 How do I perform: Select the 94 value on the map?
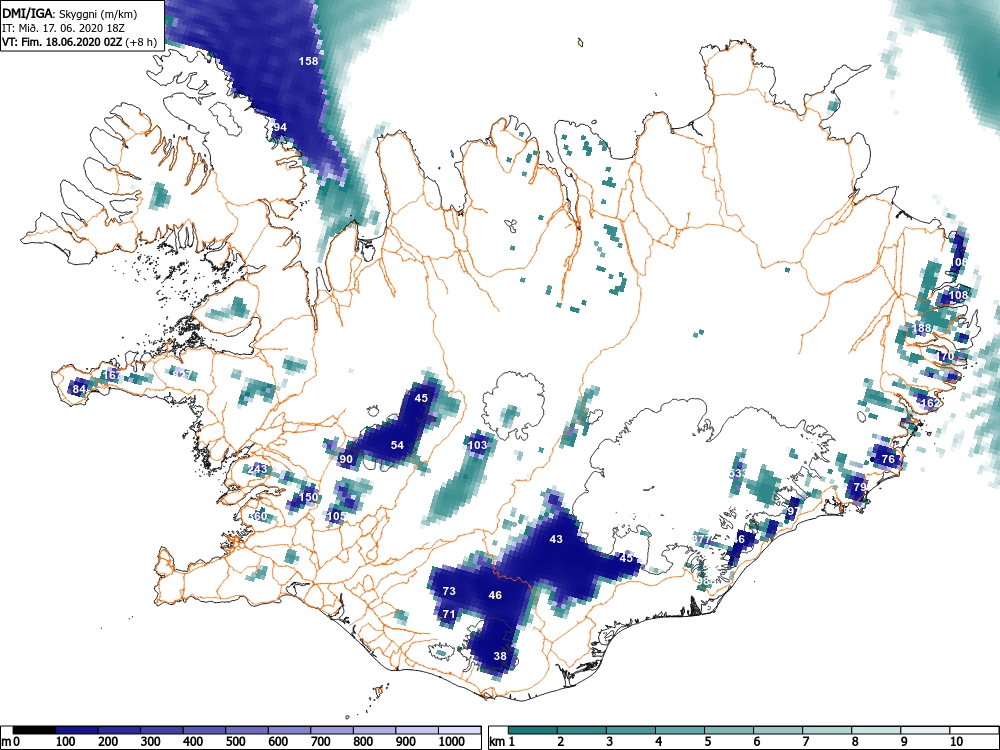279,127
